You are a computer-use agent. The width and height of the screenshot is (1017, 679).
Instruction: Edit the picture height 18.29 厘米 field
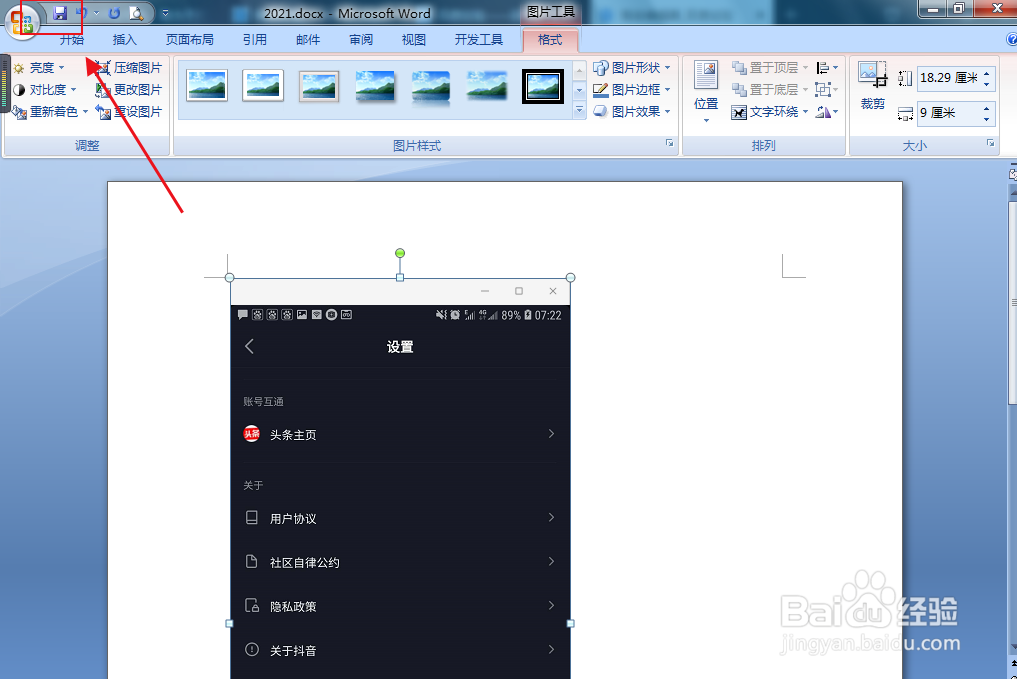point(948,78)
